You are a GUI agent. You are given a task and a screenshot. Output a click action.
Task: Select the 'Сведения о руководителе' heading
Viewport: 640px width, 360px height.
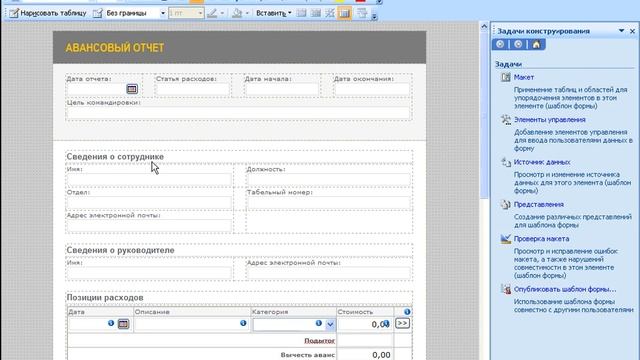(120, 250)
